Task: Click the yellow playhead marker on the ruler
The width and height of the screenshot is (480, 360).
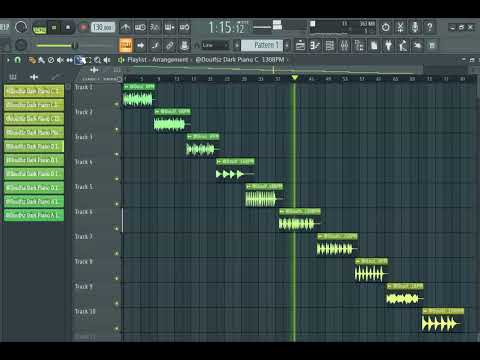Action: tap(294, 78)
